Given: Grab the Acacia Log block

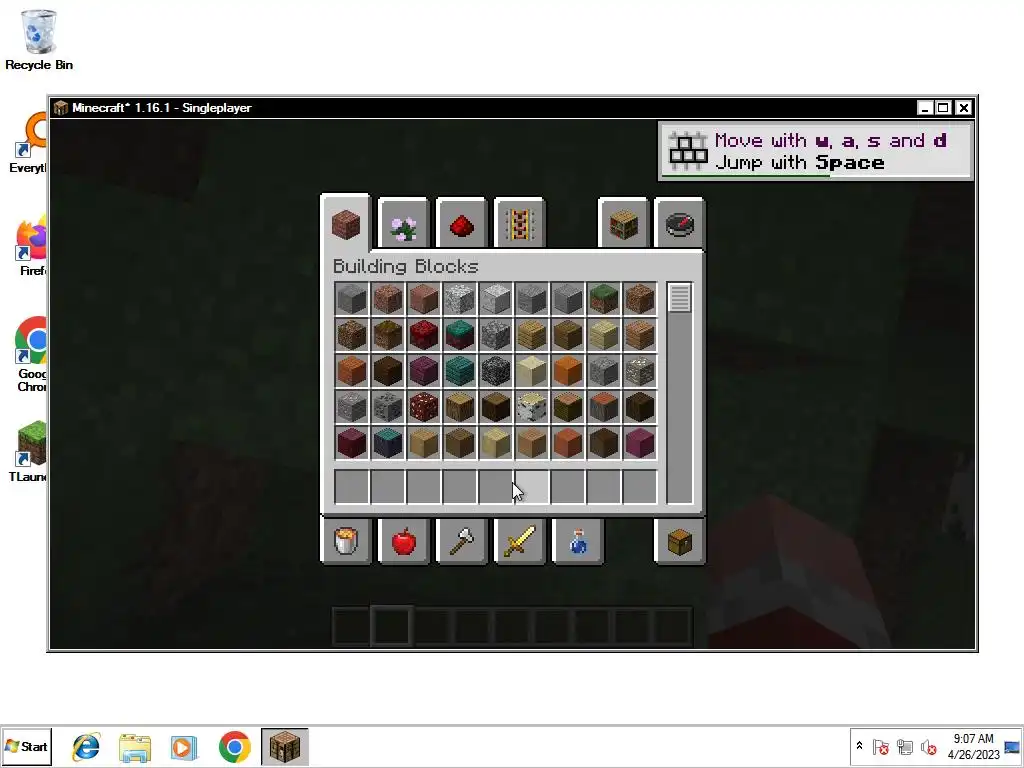Looking at the screenshot, I should 603,407.
